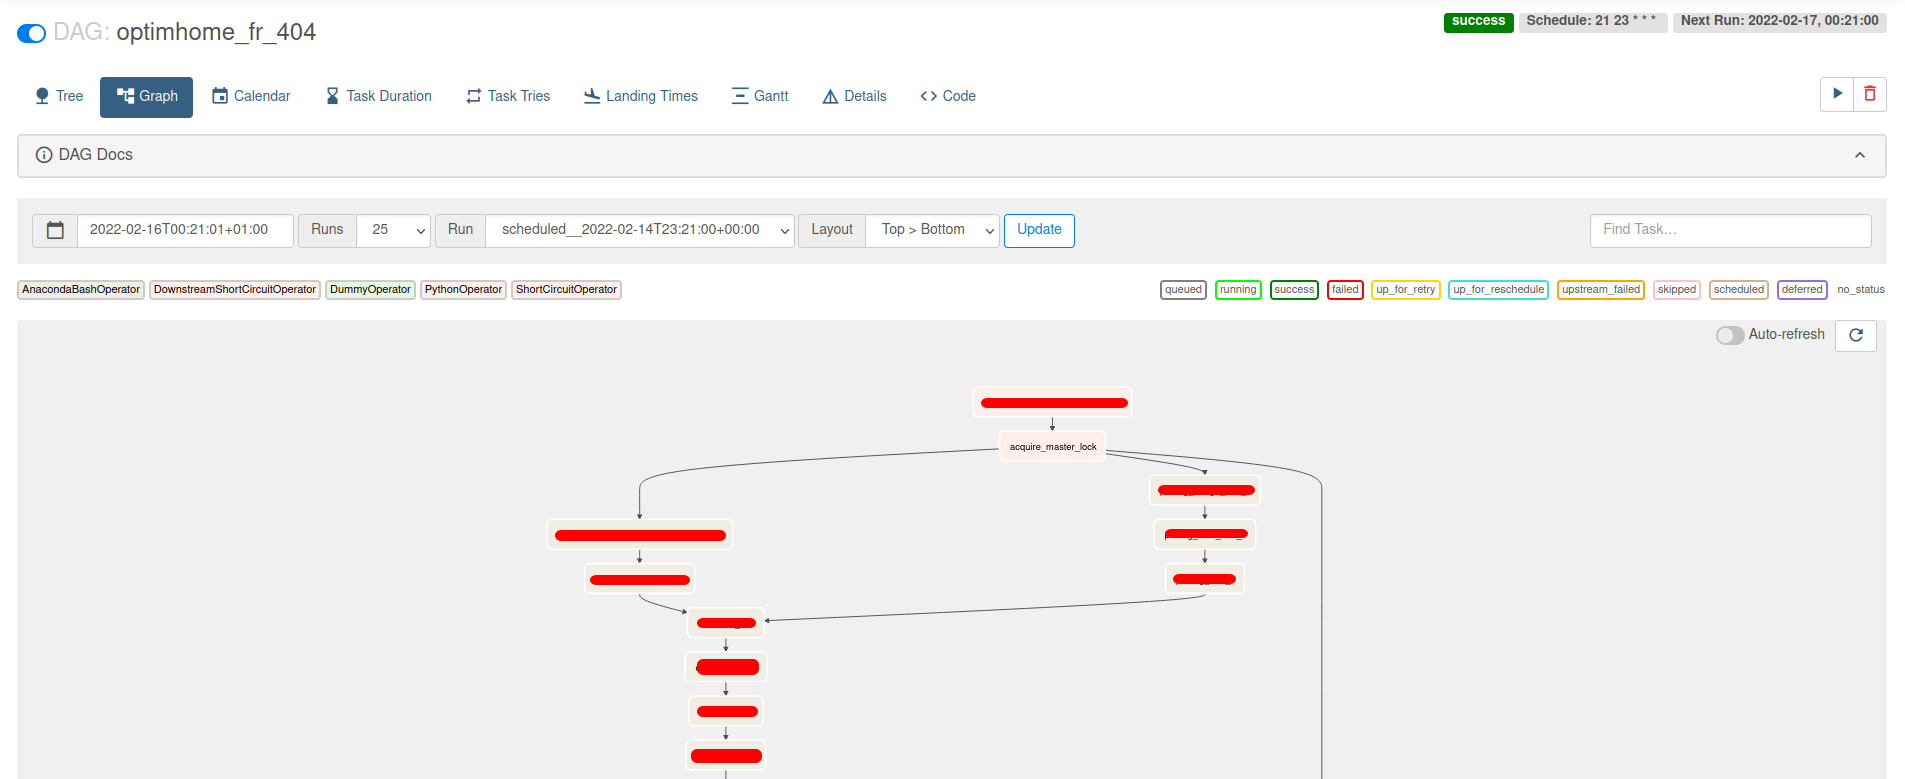Open the Layout direction dropdown
This screenshot has width=1905, height=779.
point(932,230)
